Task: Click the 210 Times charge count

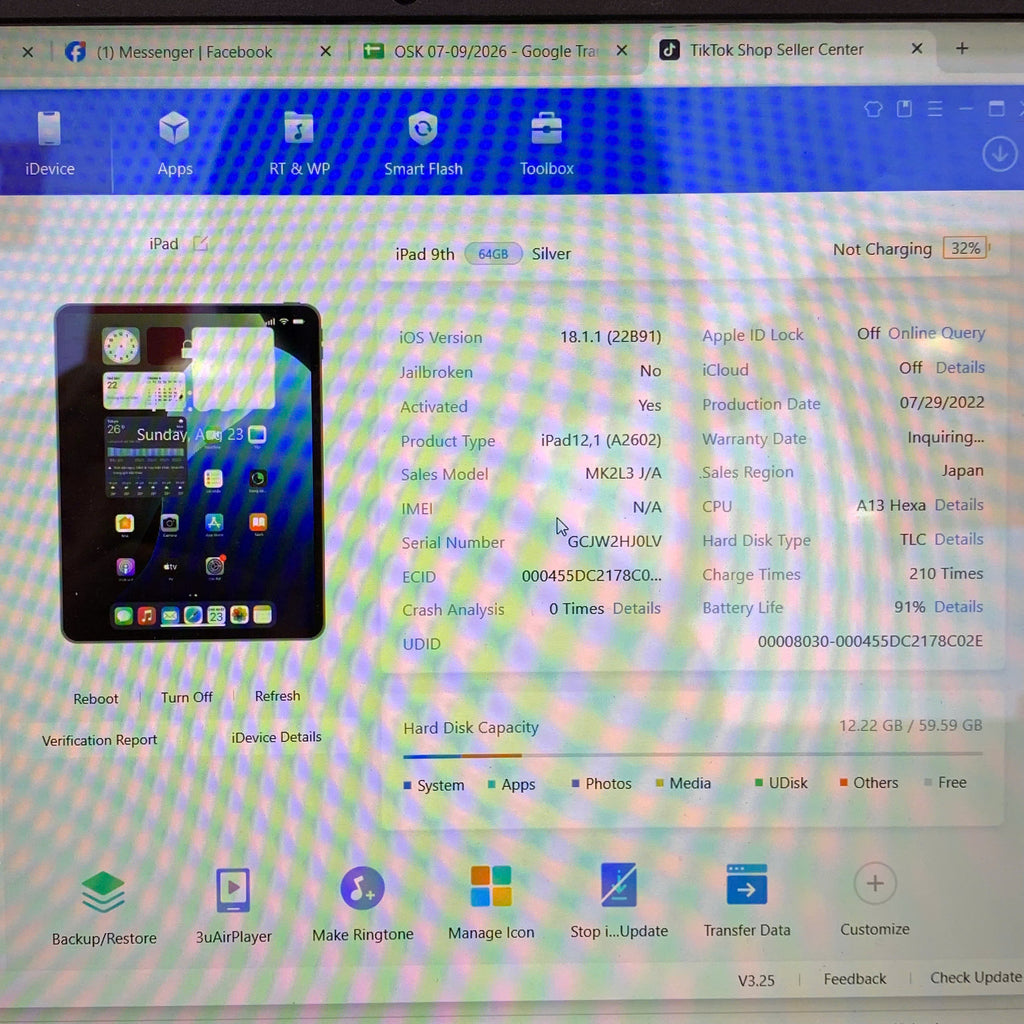Action: pos(946,573)
